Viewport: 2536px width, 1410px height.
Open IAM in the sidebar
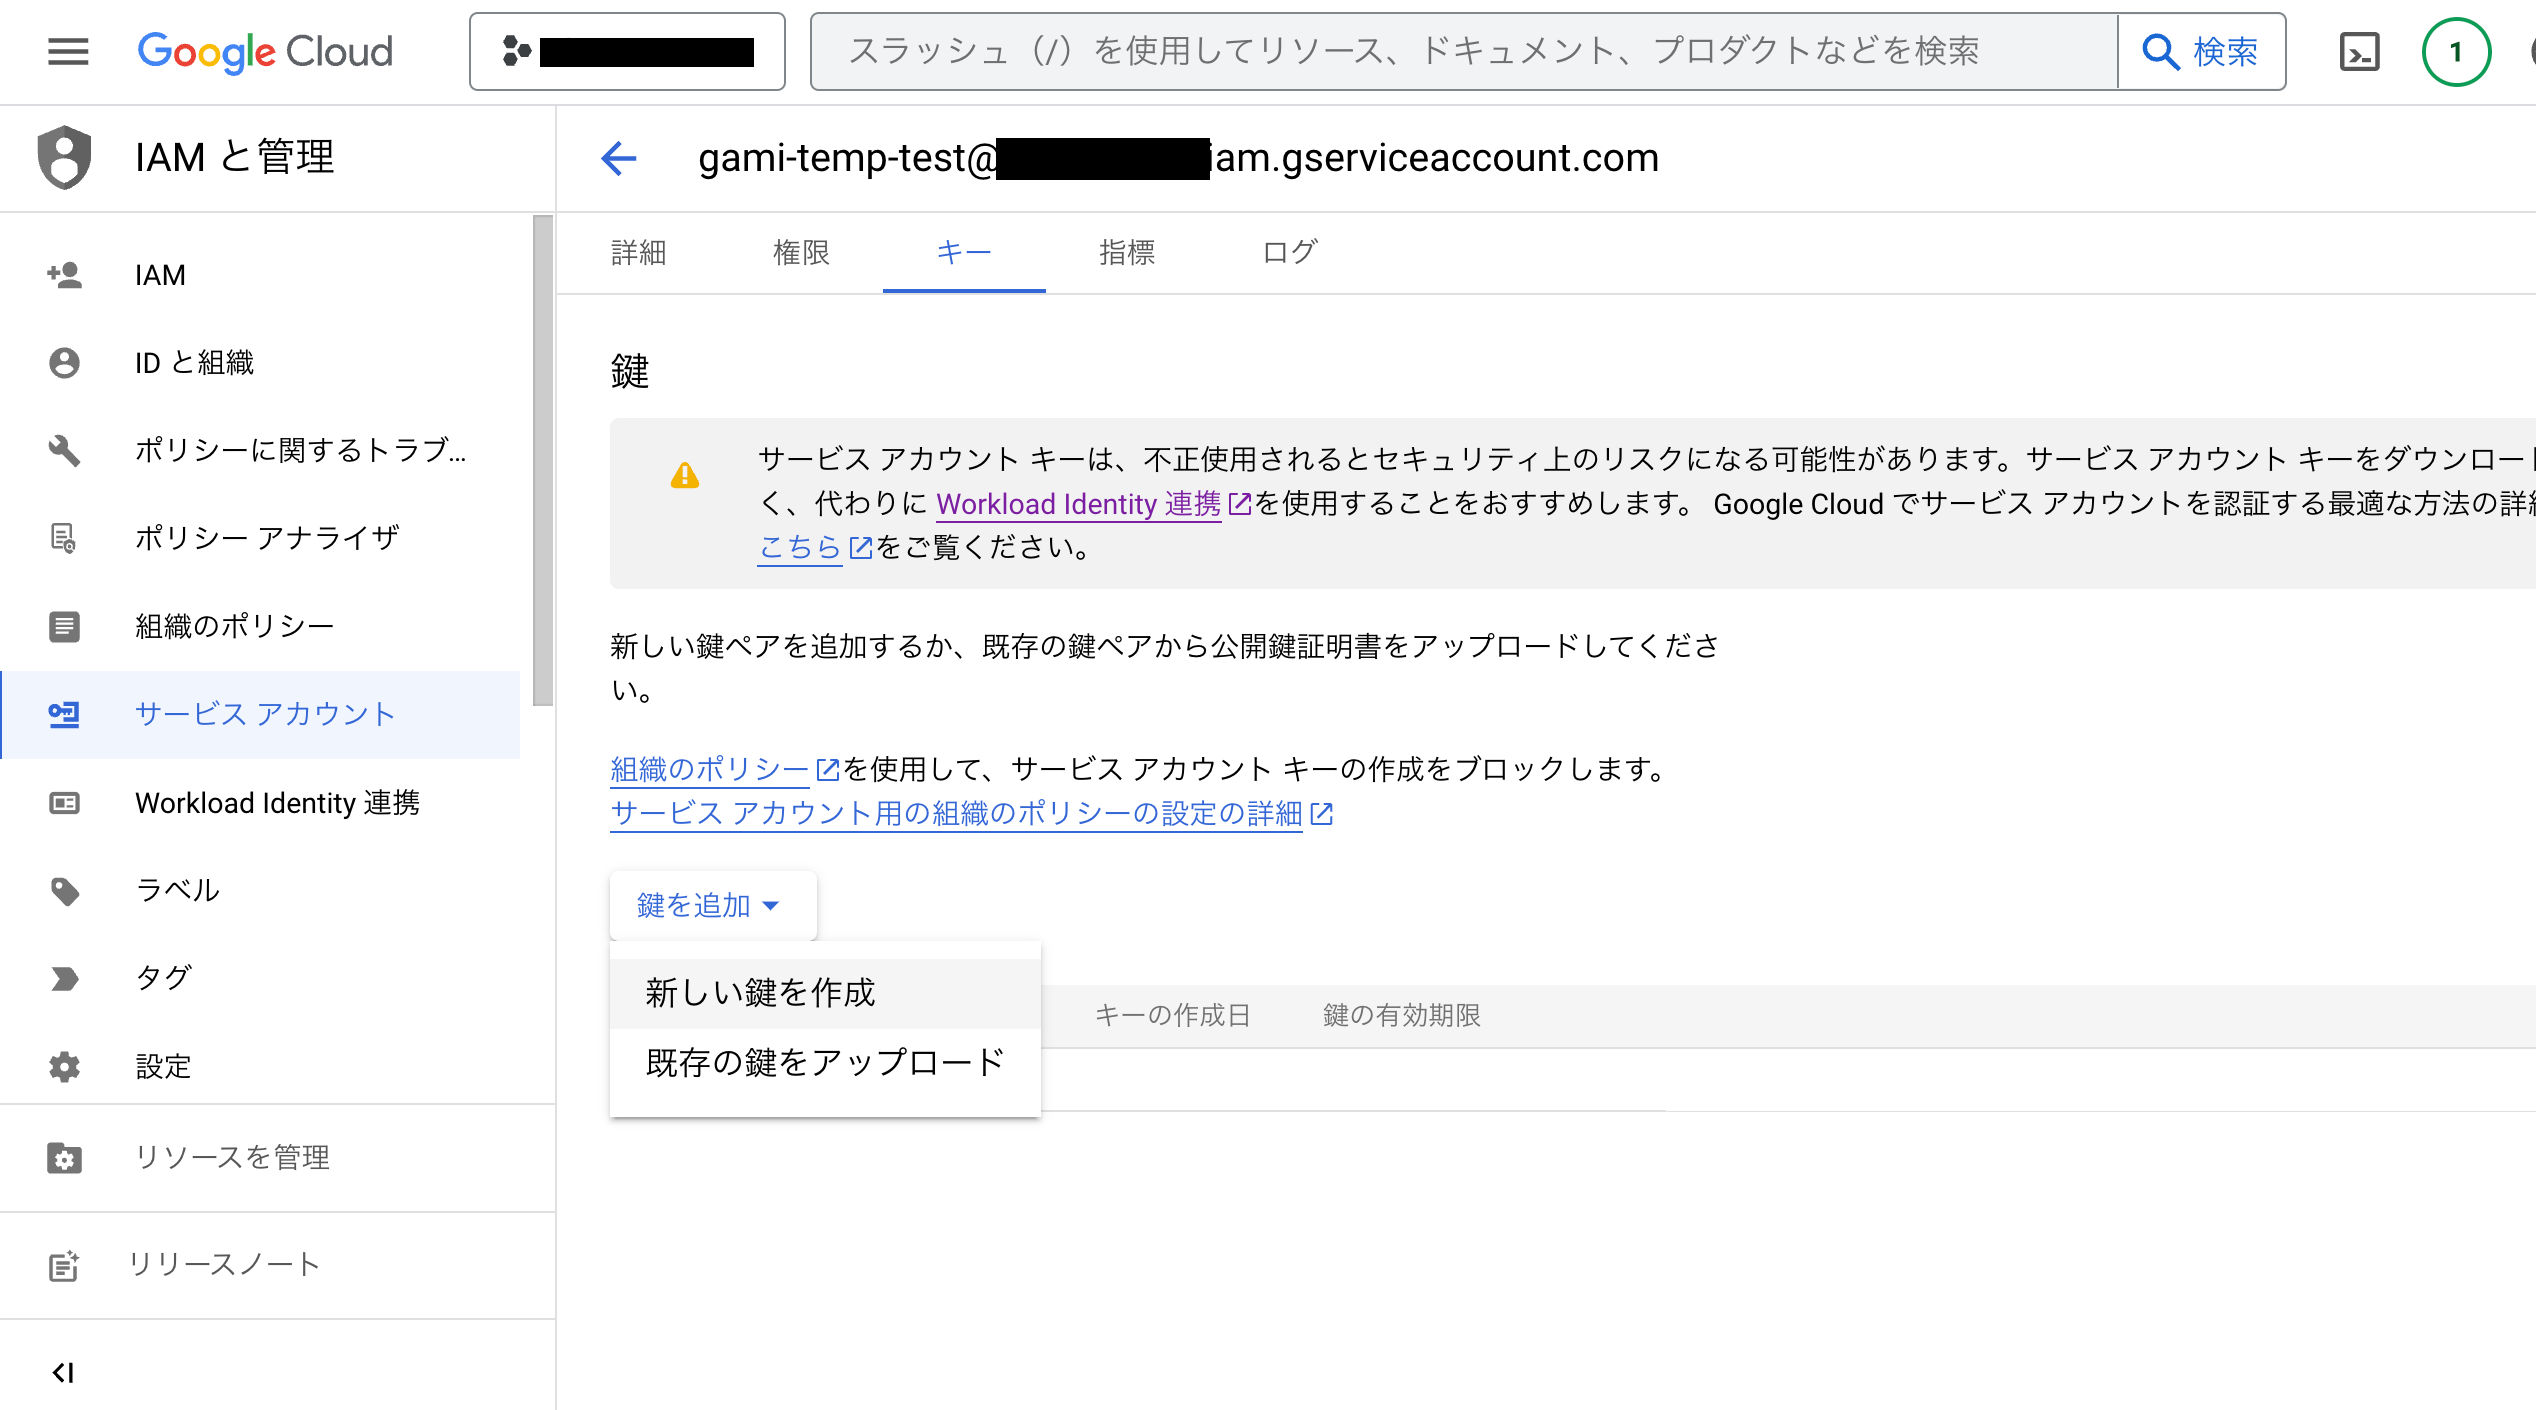(x=260, y=275)
